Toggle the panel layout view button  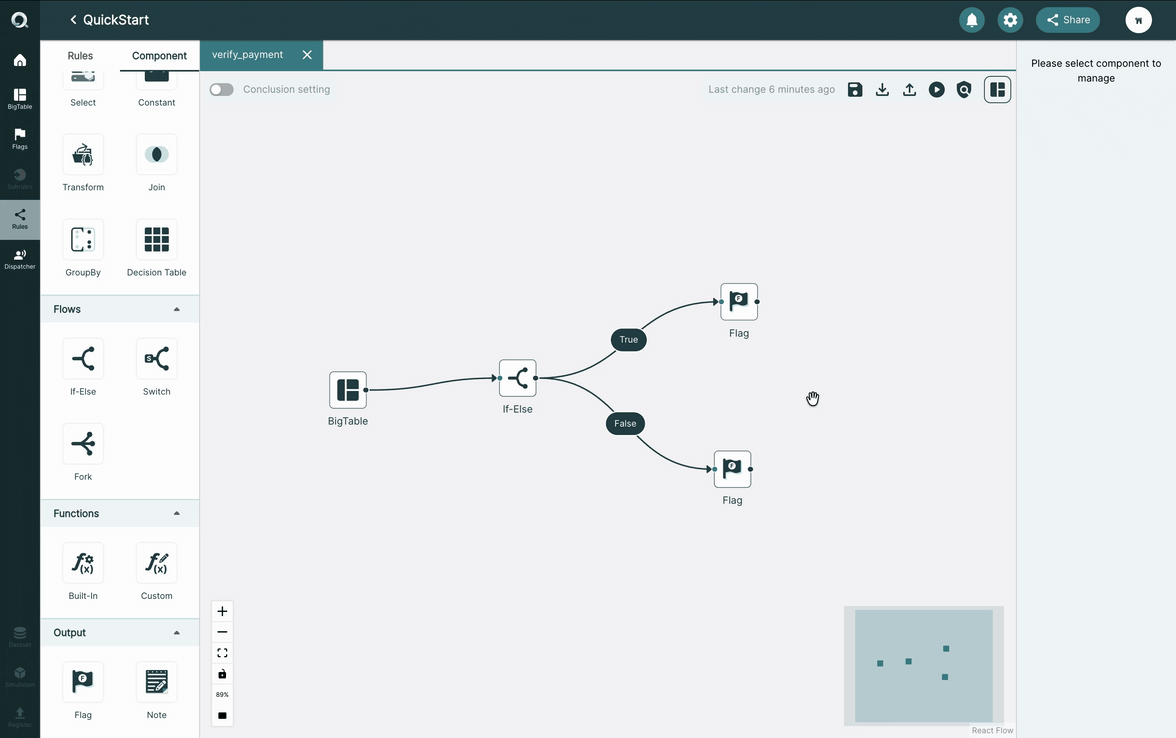998,90
